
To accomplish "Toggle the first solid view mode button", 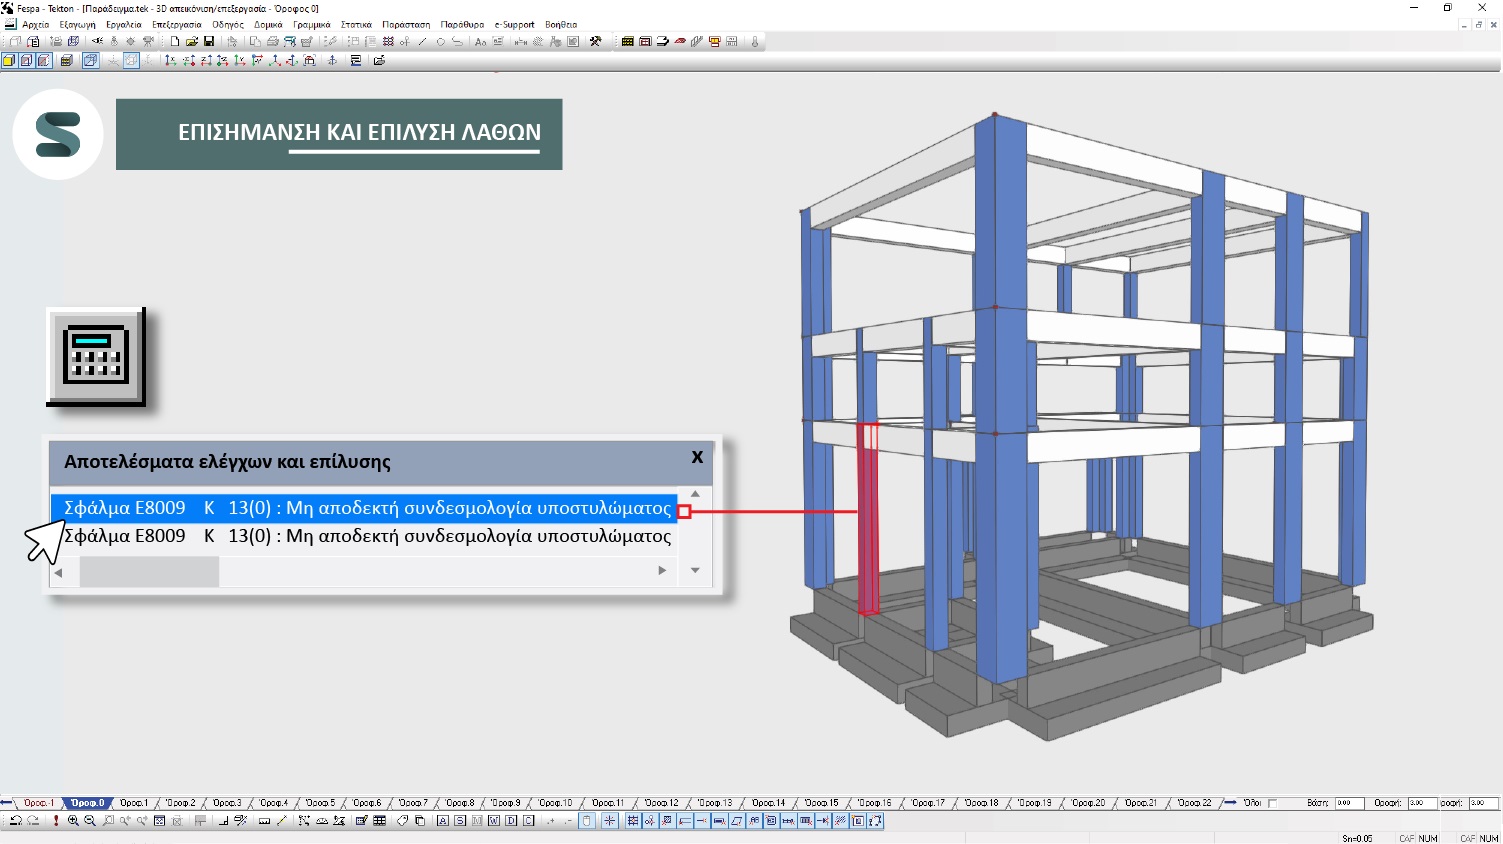I will pyautogui.click(x=9, y=61).
